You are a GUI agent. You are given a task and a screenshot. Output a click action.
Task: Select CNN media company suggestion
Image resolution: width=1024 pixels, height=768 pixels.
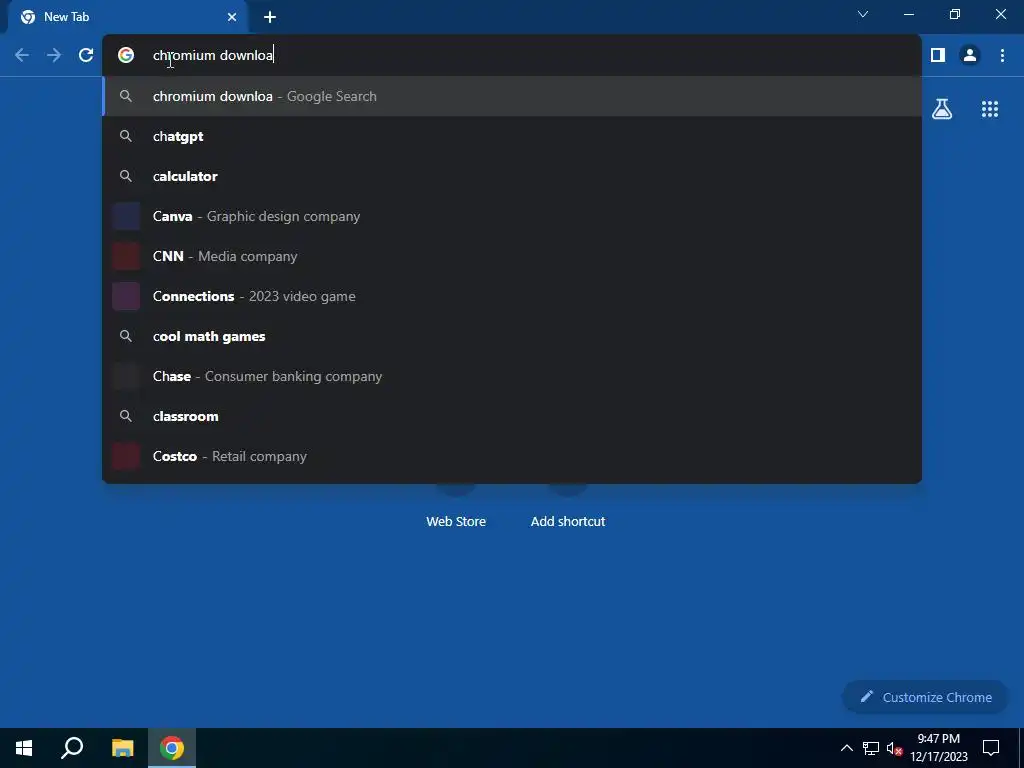pyautogui.click(x=512, y=256)
